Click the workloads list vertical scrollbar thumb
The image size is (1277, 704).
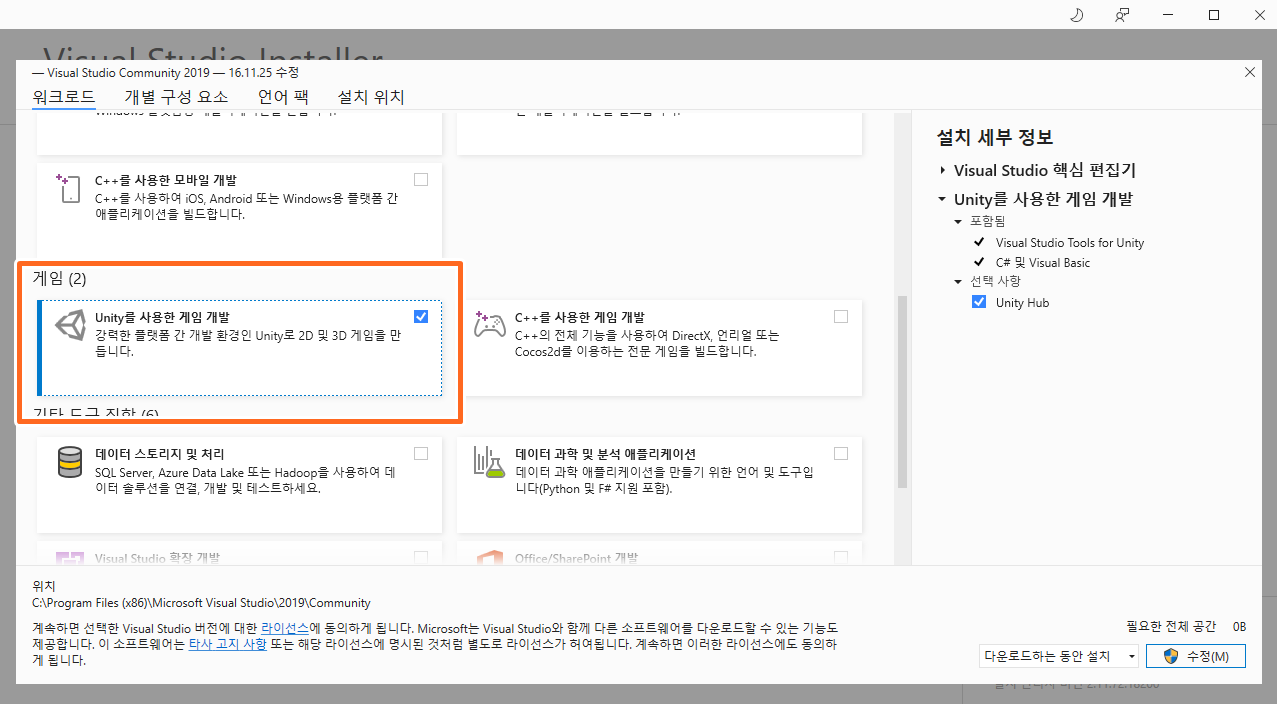pyautogui.click(x=902, y=391)
